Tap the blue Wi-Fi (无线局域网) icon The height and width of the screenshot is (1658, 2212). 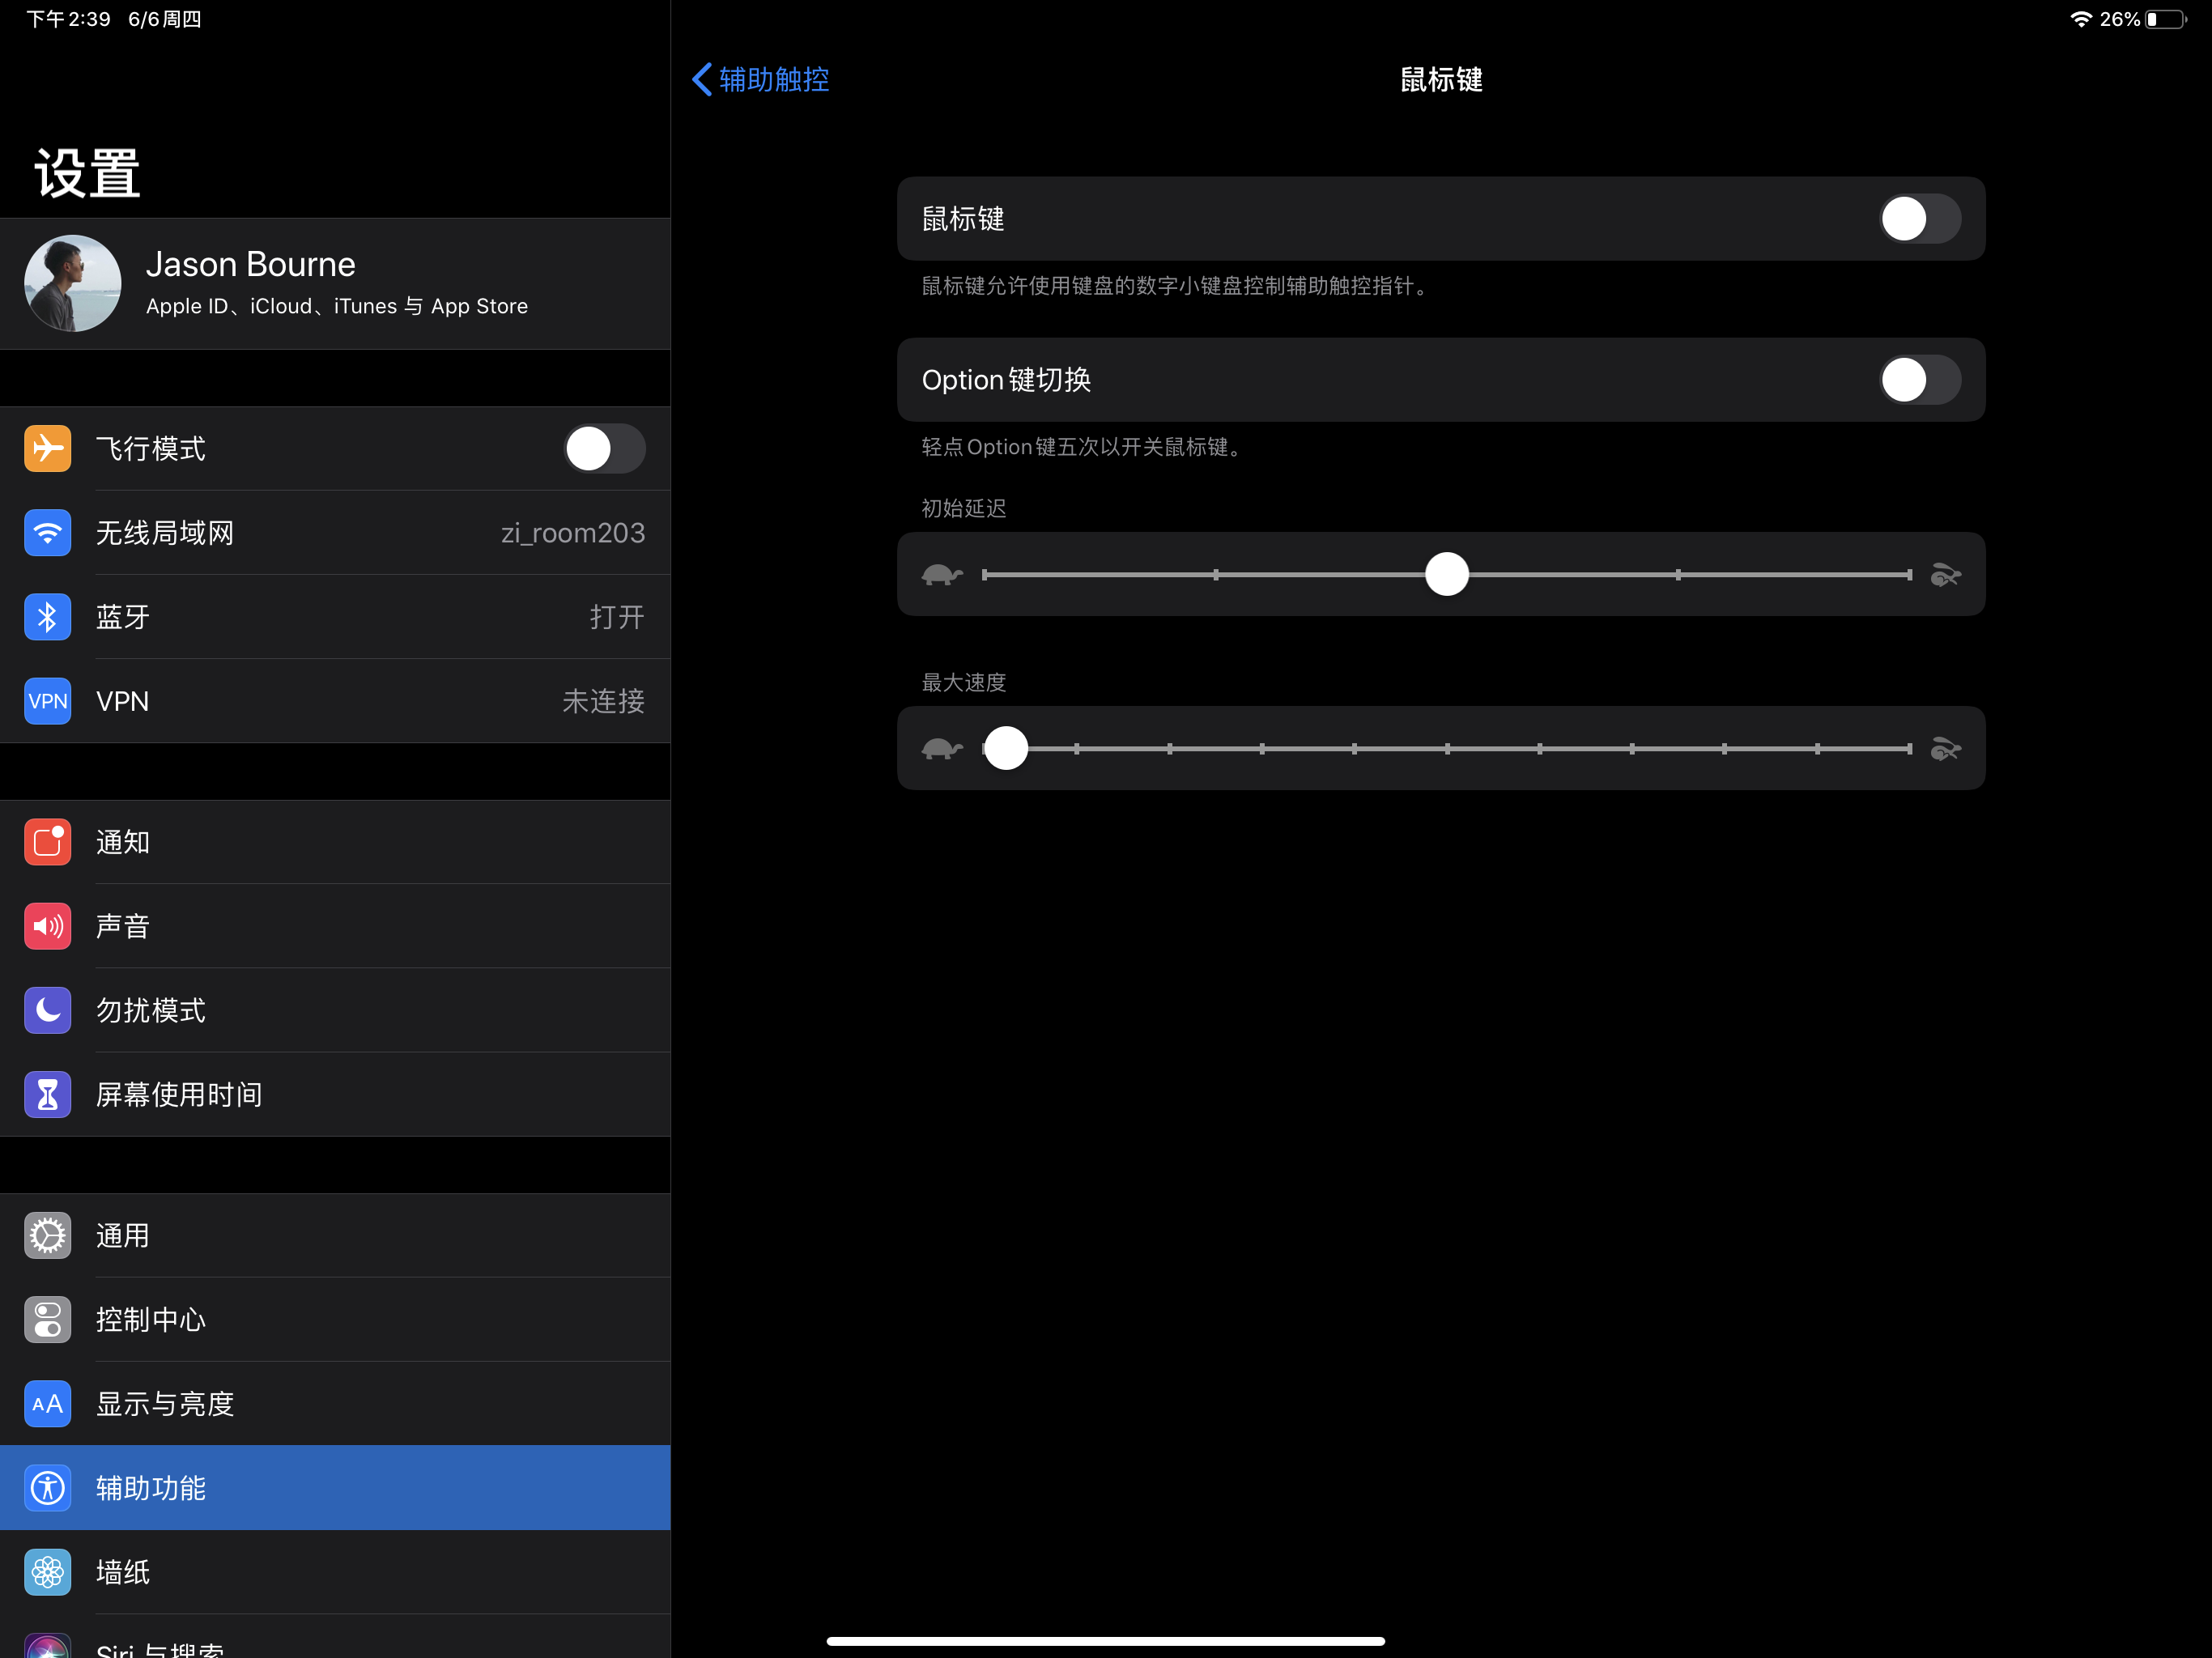point(47,532)
